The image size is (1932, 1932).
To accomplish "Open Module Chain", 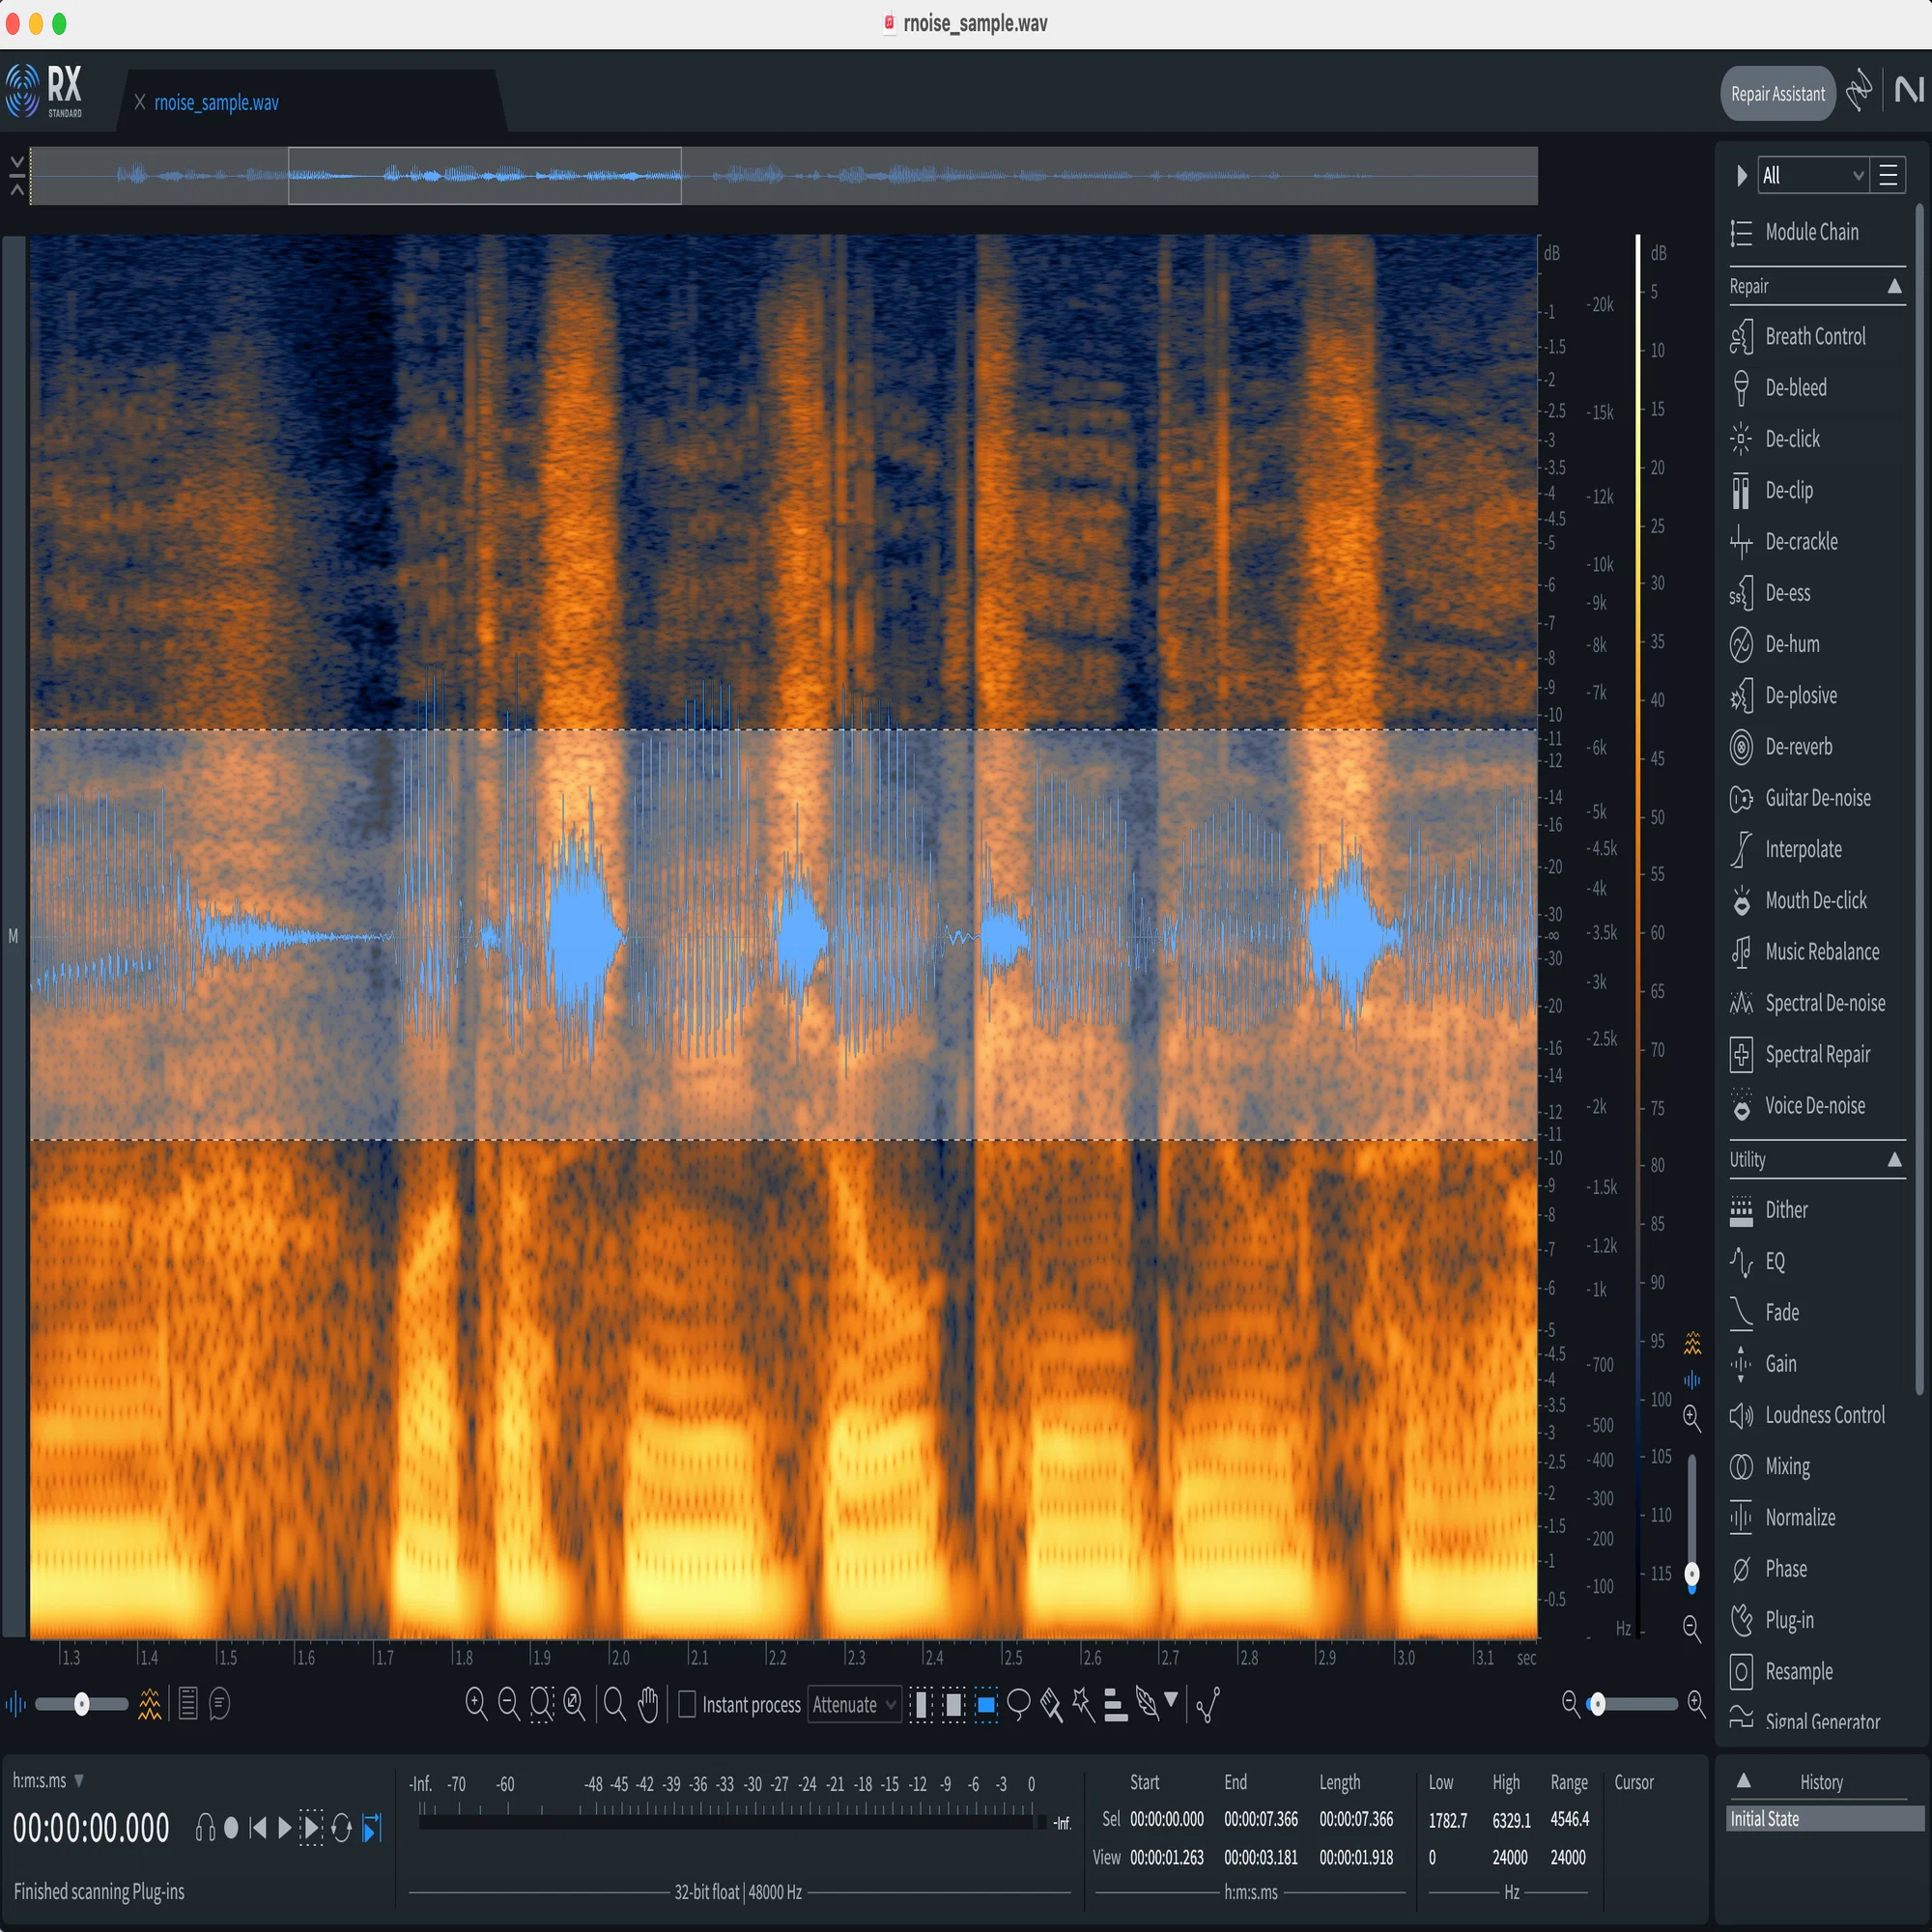I will (1811, 232).
